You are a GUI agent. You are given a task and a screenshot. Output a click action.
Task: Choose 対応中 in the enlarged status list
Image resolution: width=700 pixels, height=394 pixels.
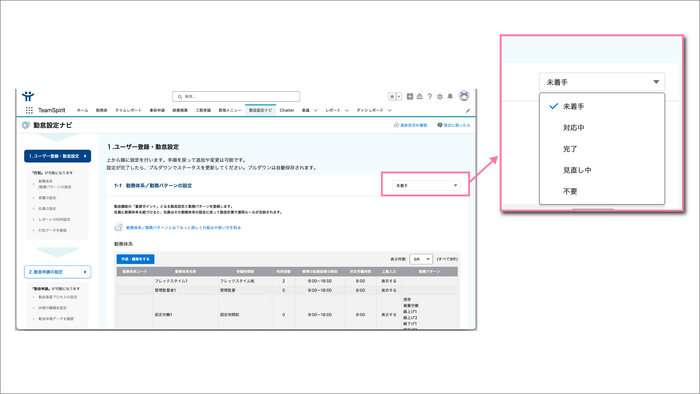click(602, 128)
